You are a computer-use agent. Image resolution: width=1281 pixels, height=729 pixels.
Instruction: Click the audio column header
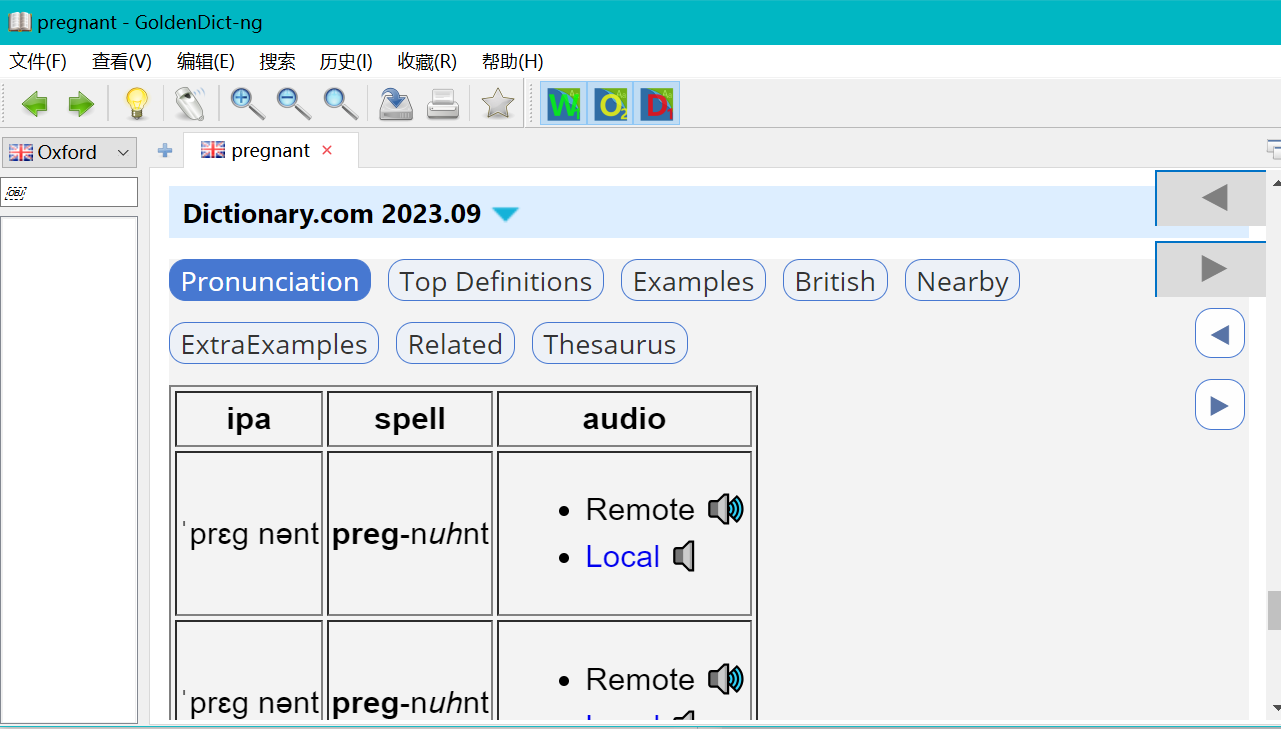624,419
